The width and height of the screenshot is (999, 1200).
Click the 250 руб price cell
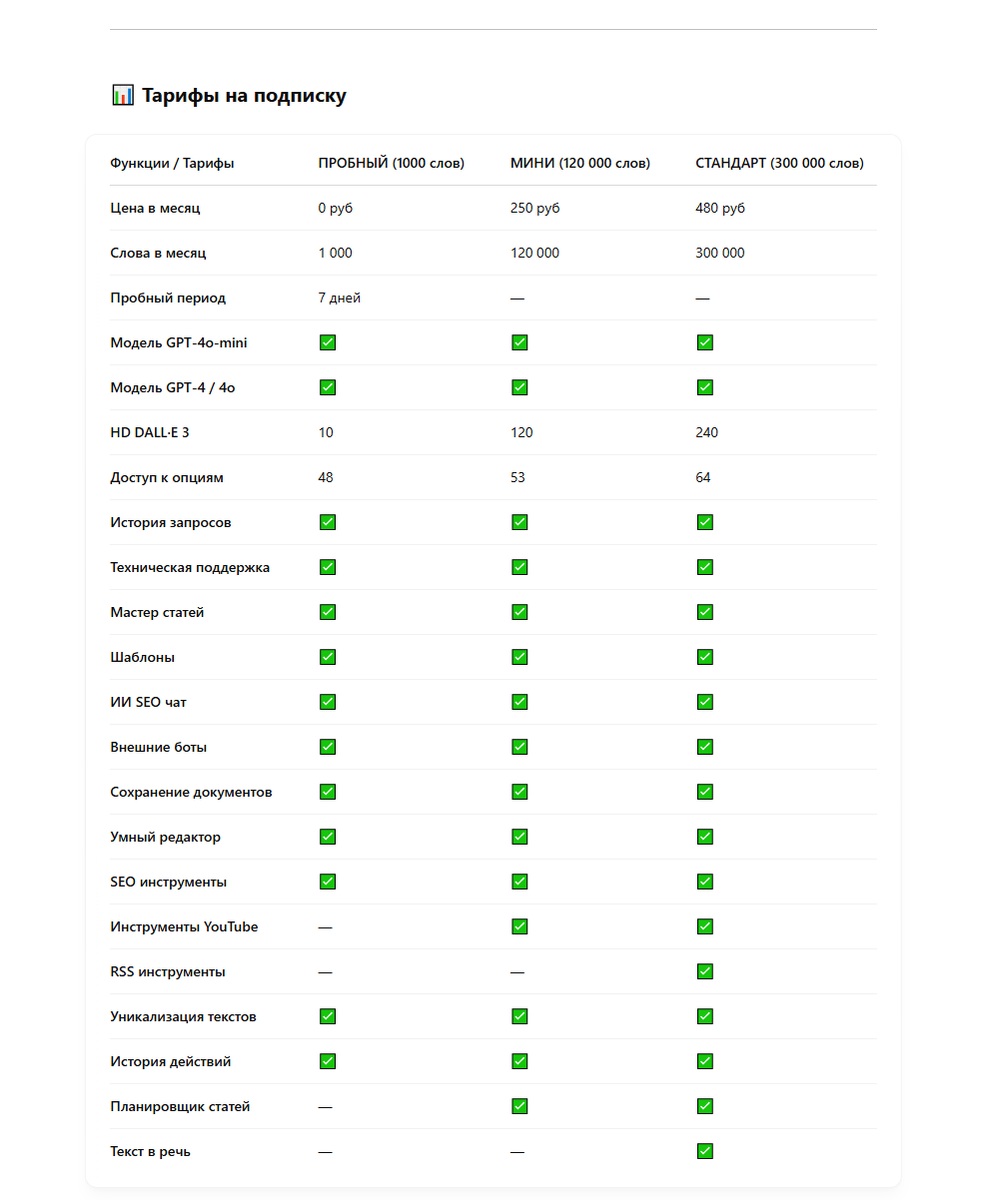535,208
